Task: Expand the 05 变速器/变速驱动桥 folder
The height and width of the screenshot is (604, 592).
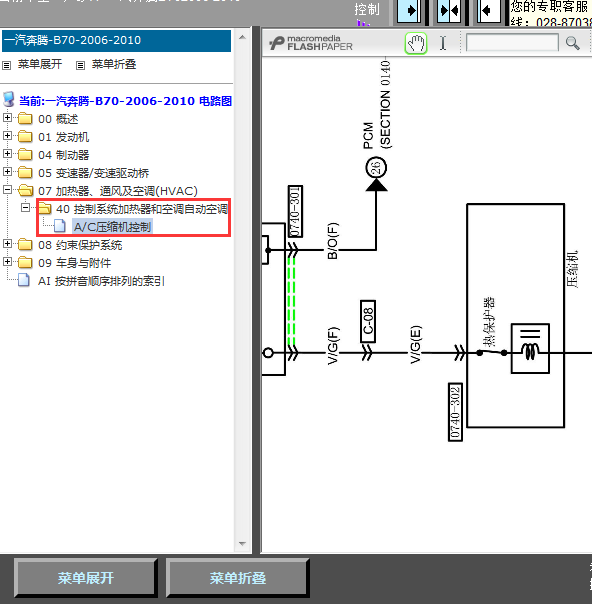Action: pos(7,171)
